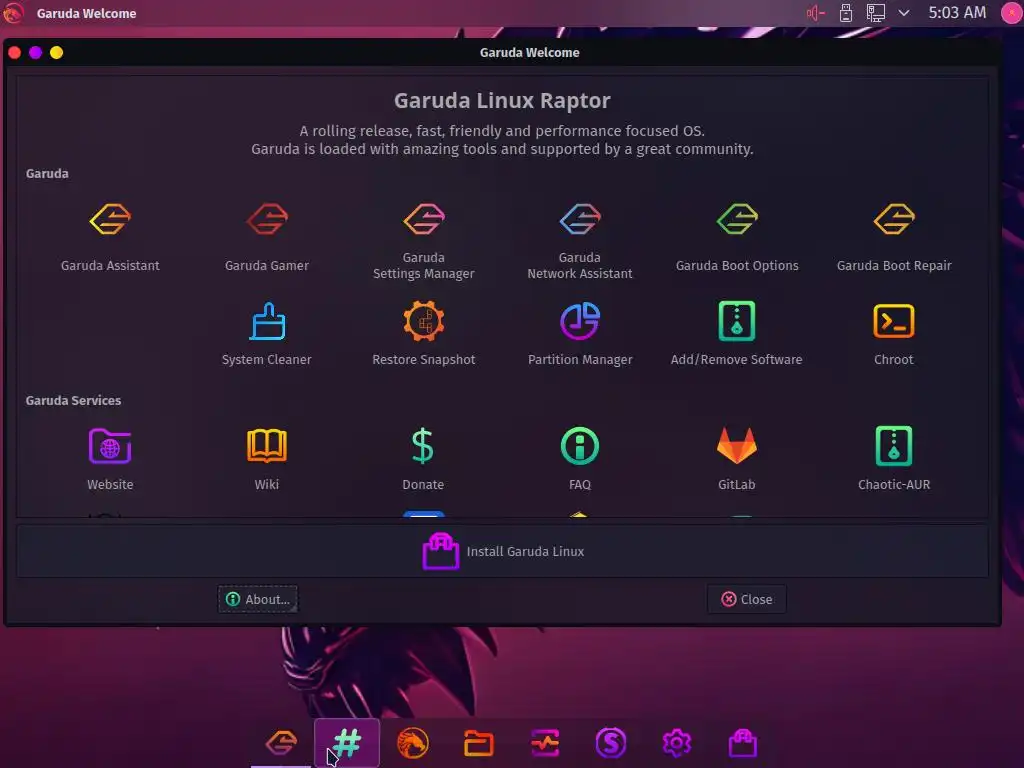Screen dimensions: 1024x768
Task: Open Chroot terminal tool
Action: (893, 333)
